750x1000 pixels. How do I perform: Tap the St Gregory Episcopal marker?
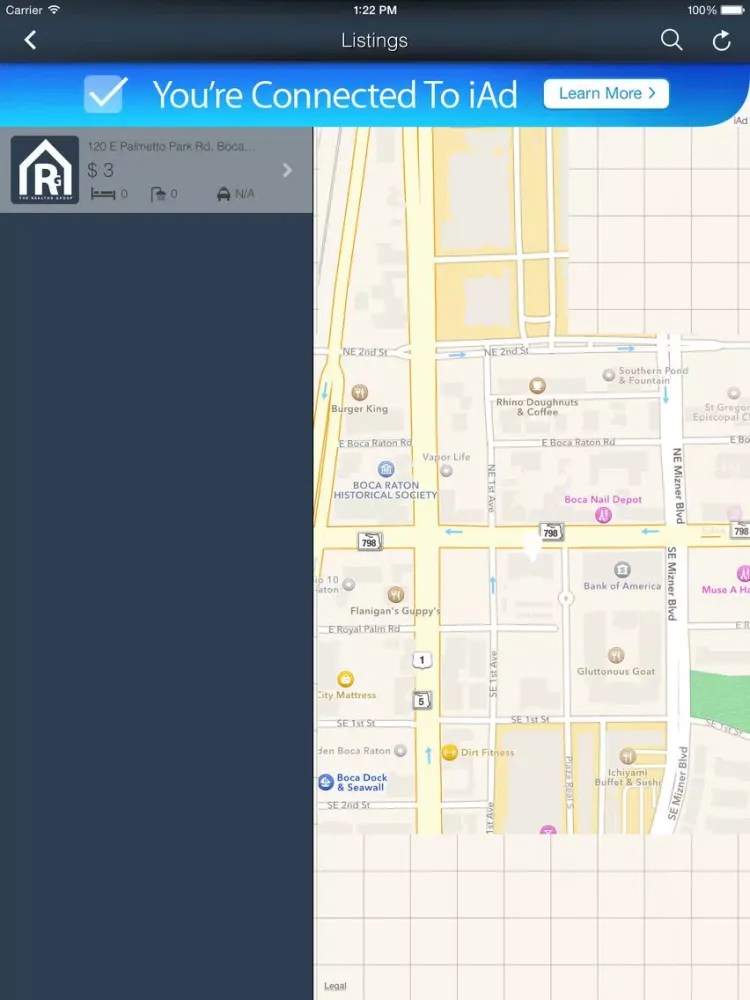733,393
